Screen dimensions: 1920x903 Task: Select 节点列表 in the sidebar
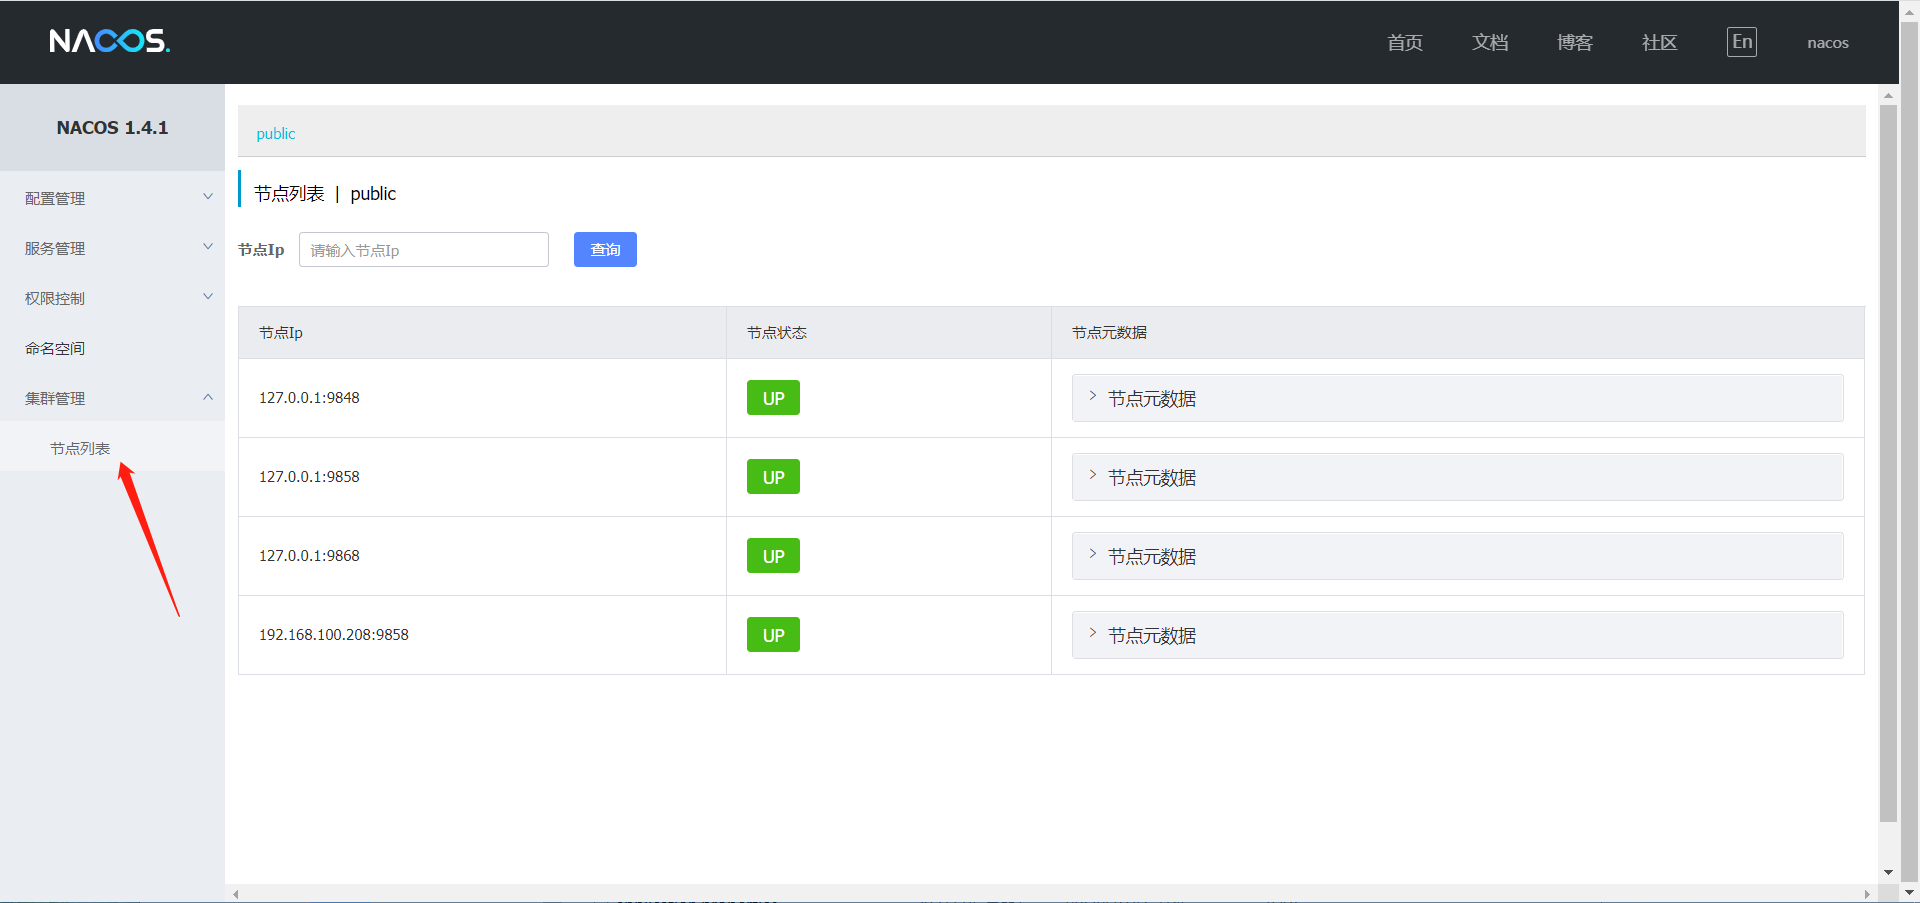(112, 448)
